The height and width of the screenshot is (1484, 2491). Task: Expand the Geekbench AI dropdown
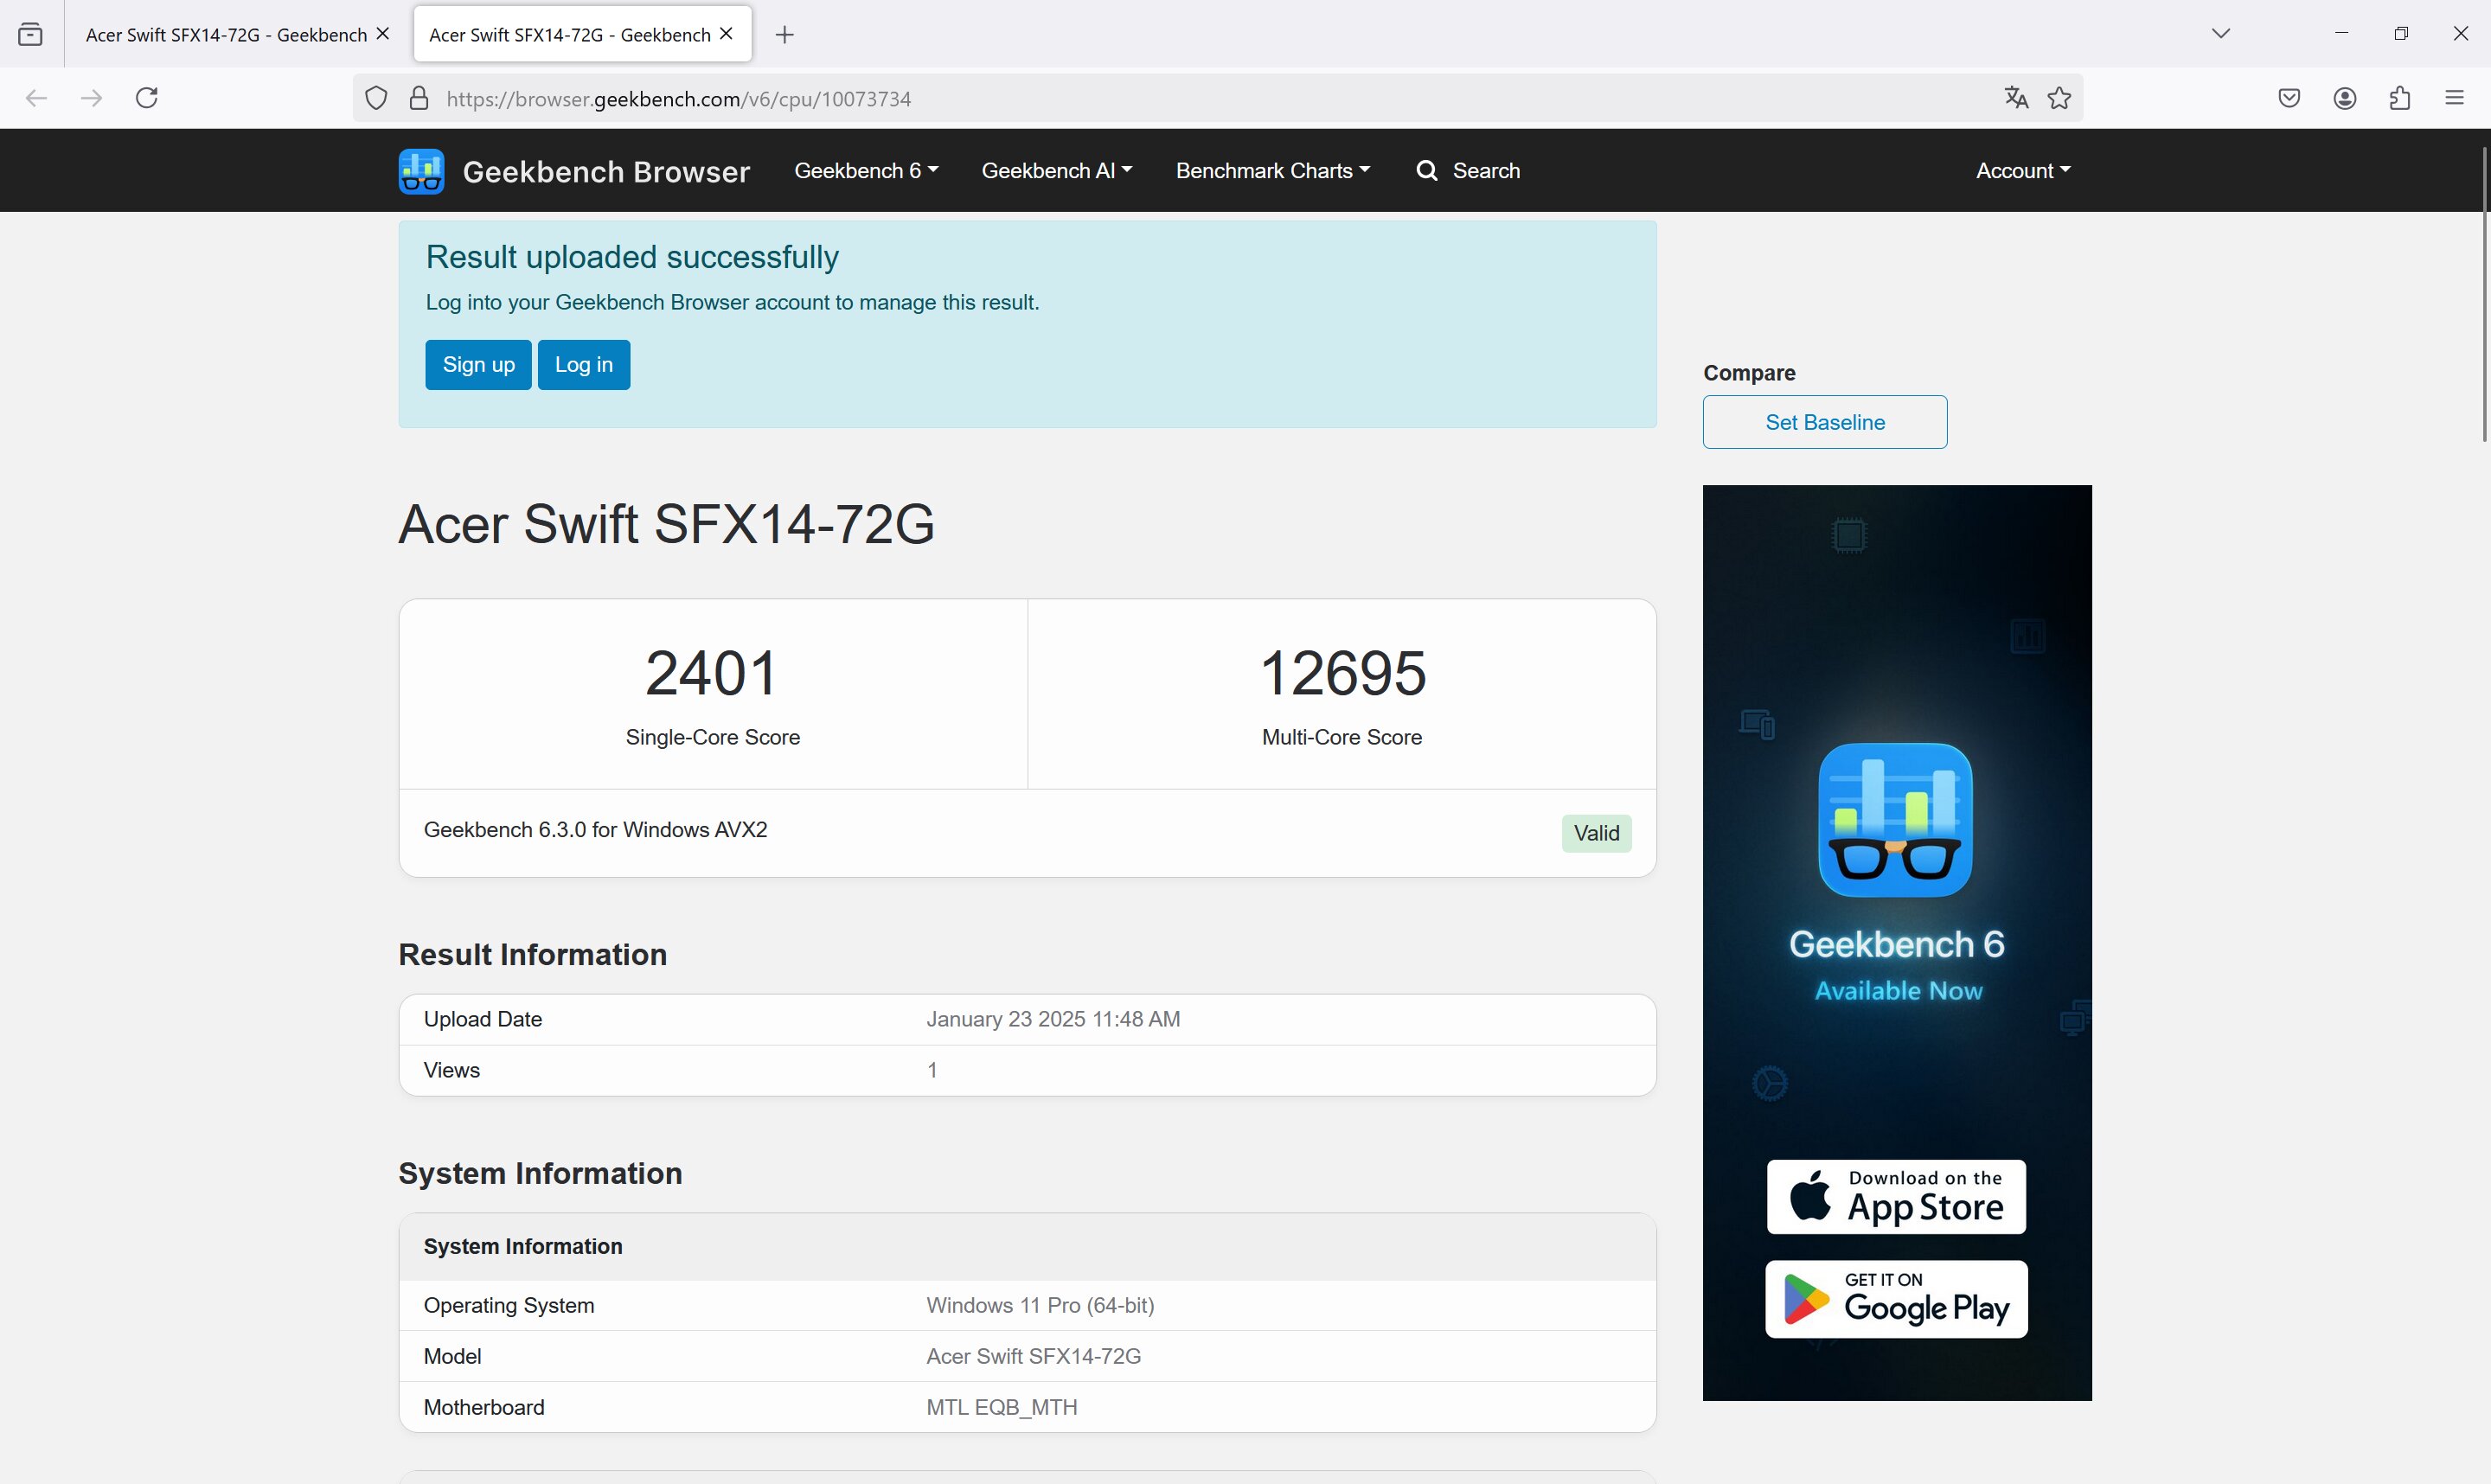click(1057, 171)
